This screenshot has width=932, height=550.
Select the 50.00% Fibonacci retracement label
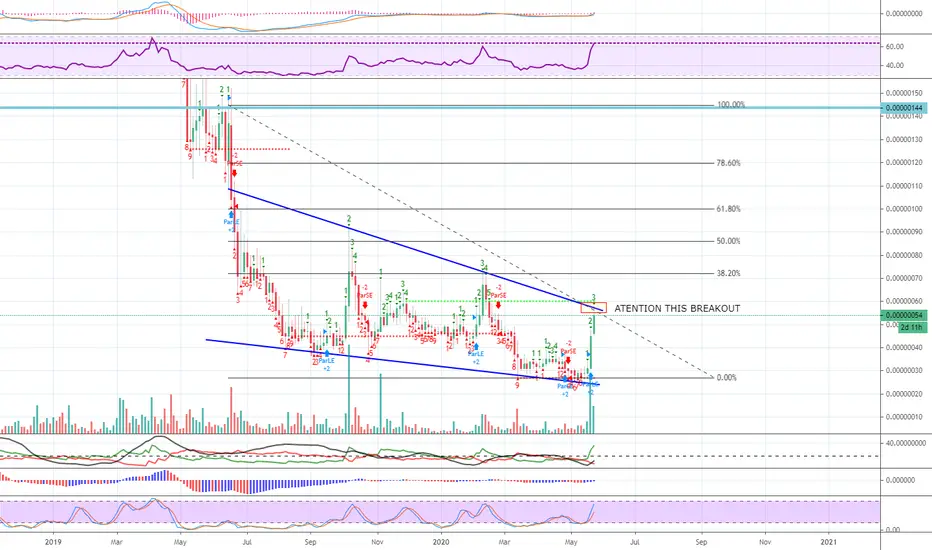click(729, 241)
